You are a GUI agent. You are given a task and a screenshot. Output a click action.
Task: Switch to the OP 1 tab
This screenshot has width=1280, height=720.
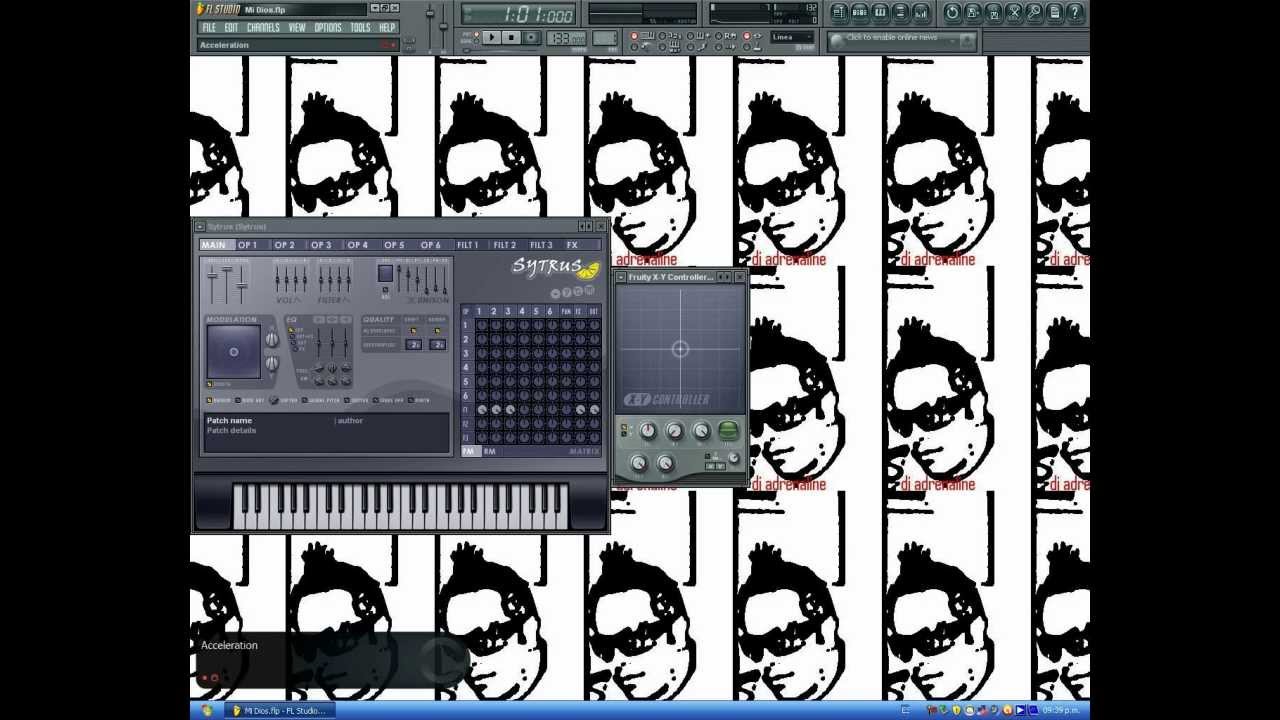click(247, 245)
